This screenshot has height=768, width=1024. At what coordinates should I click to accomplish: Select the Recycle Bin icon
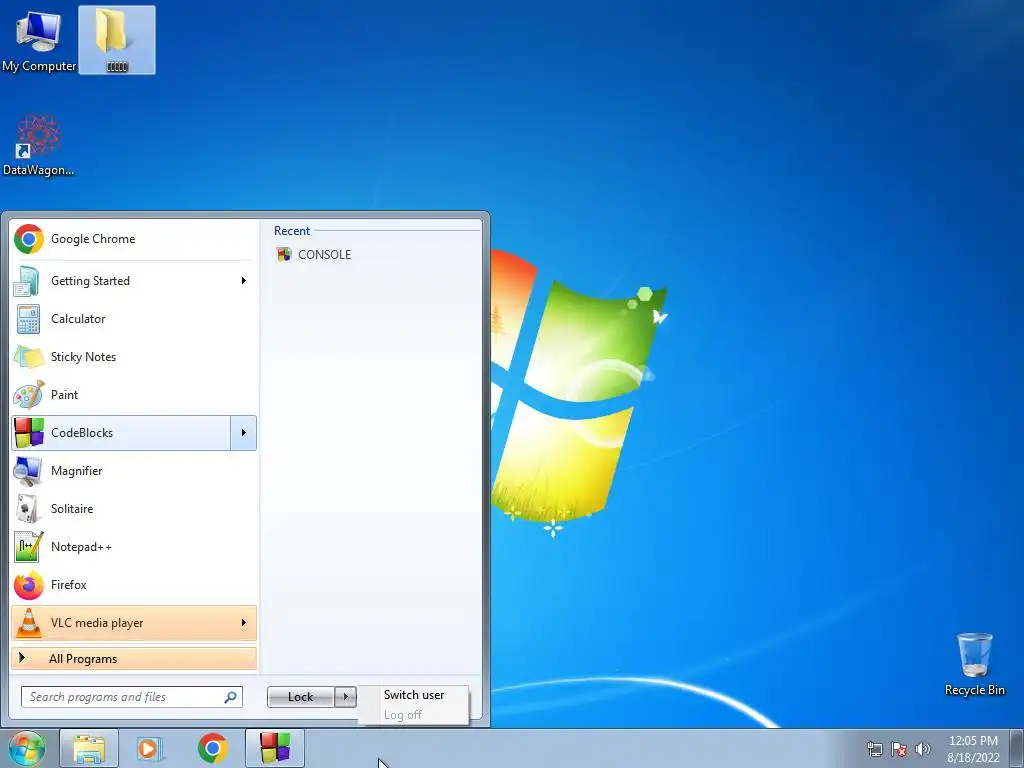point(974,664)
